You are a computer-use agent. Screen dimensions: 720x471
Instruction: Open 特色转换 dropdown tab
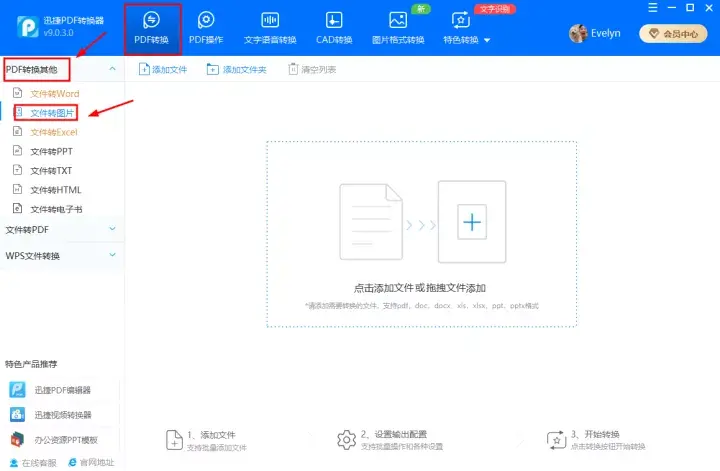pos(466,28)
